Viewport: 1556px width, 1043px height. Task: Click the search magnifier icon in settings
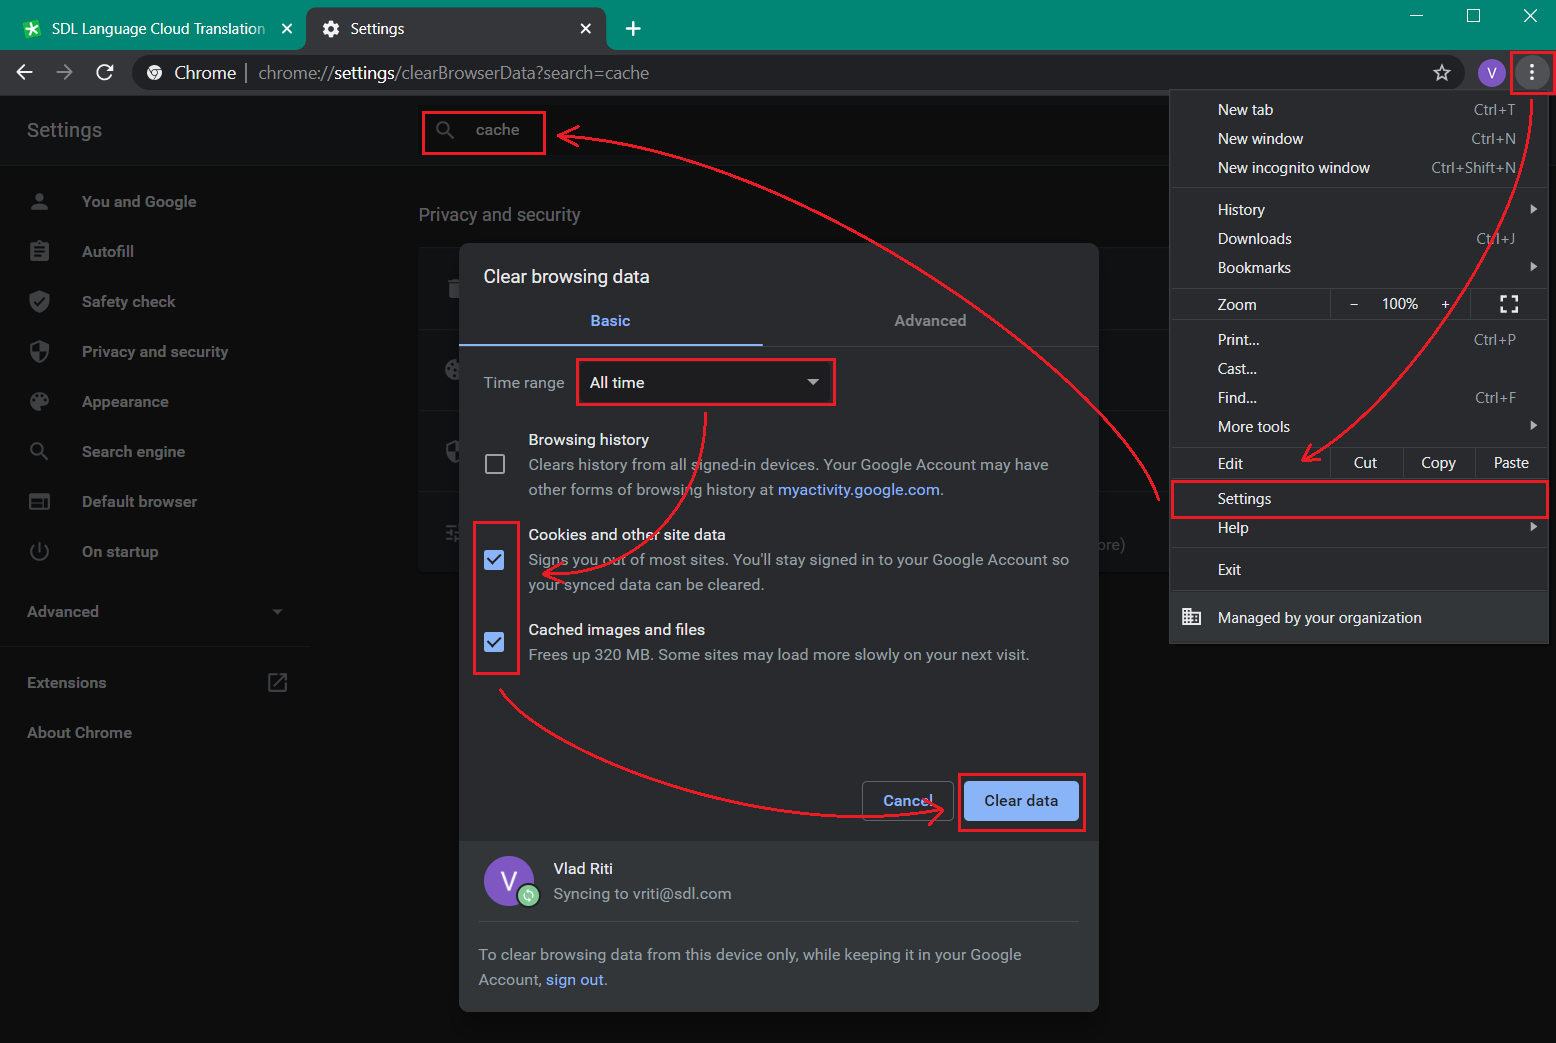pyautogui.click(x=446, y=130)
